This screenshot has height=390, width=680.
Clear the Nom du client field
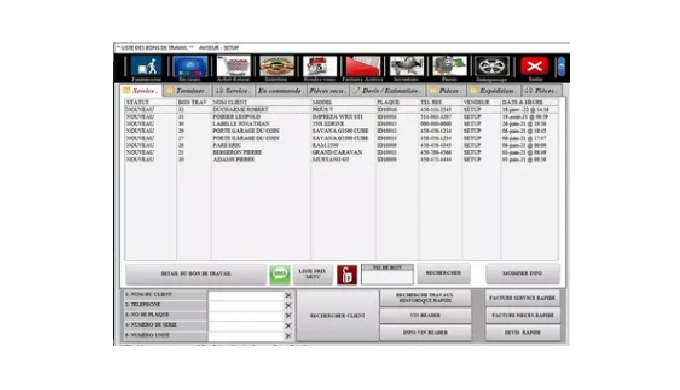pyautogui.click(x=288, y=295)
